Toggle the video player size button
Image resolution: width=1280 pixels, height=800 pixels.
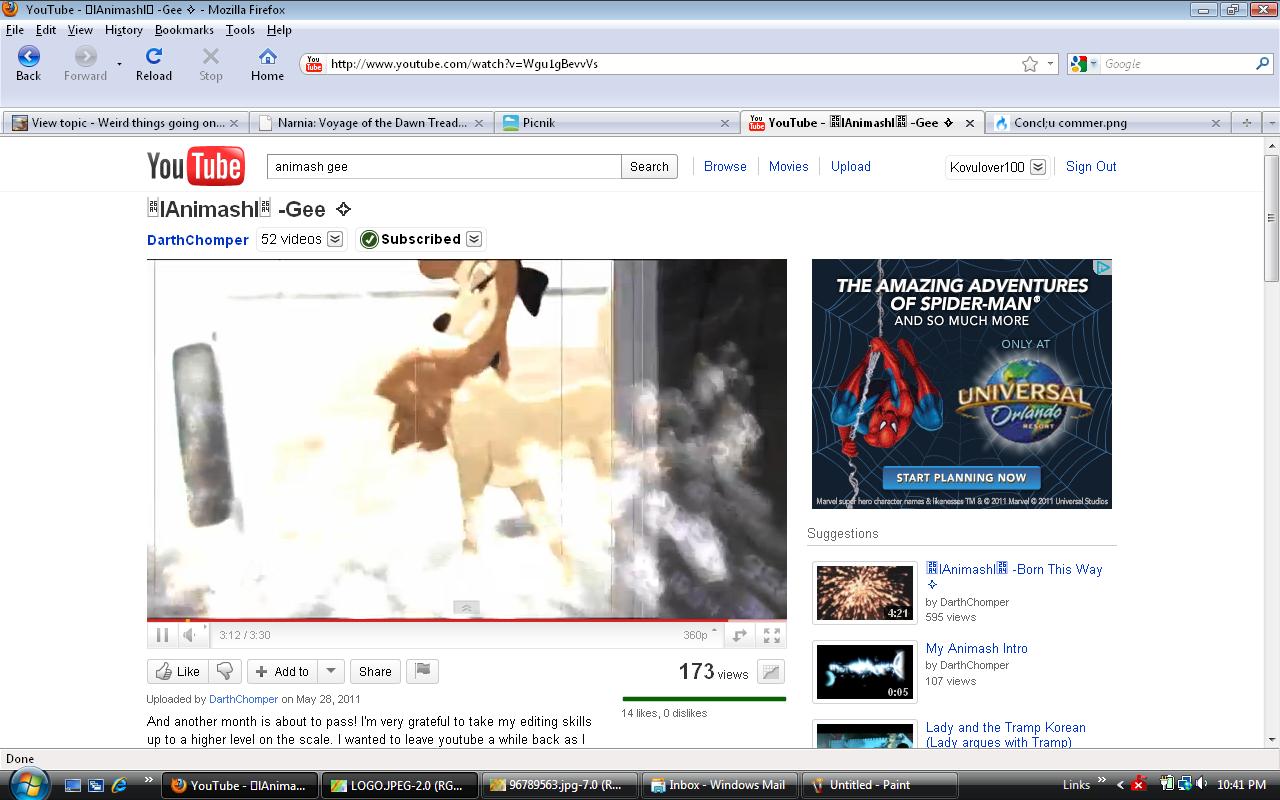[x=740, y=635]
